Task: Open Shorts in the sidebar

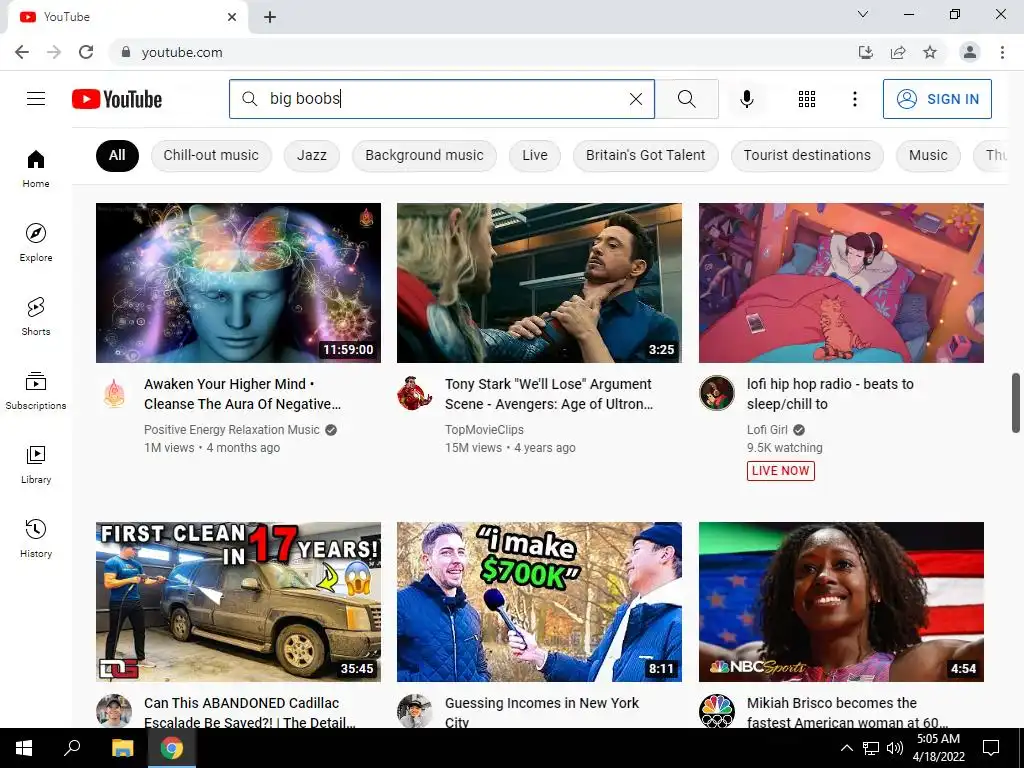Action: (36, 316)
